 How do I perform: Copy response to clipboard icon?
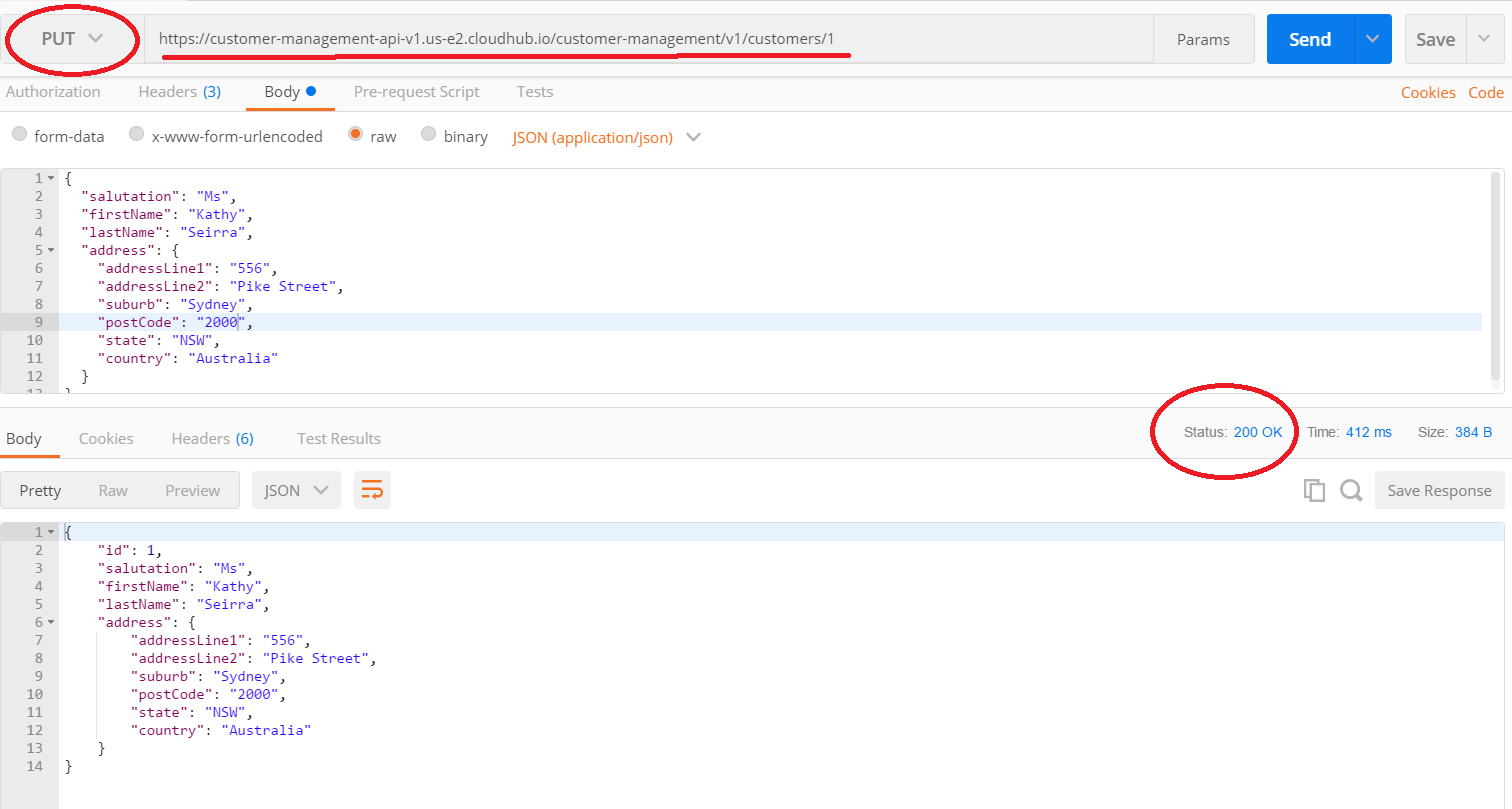point(1314,490)
